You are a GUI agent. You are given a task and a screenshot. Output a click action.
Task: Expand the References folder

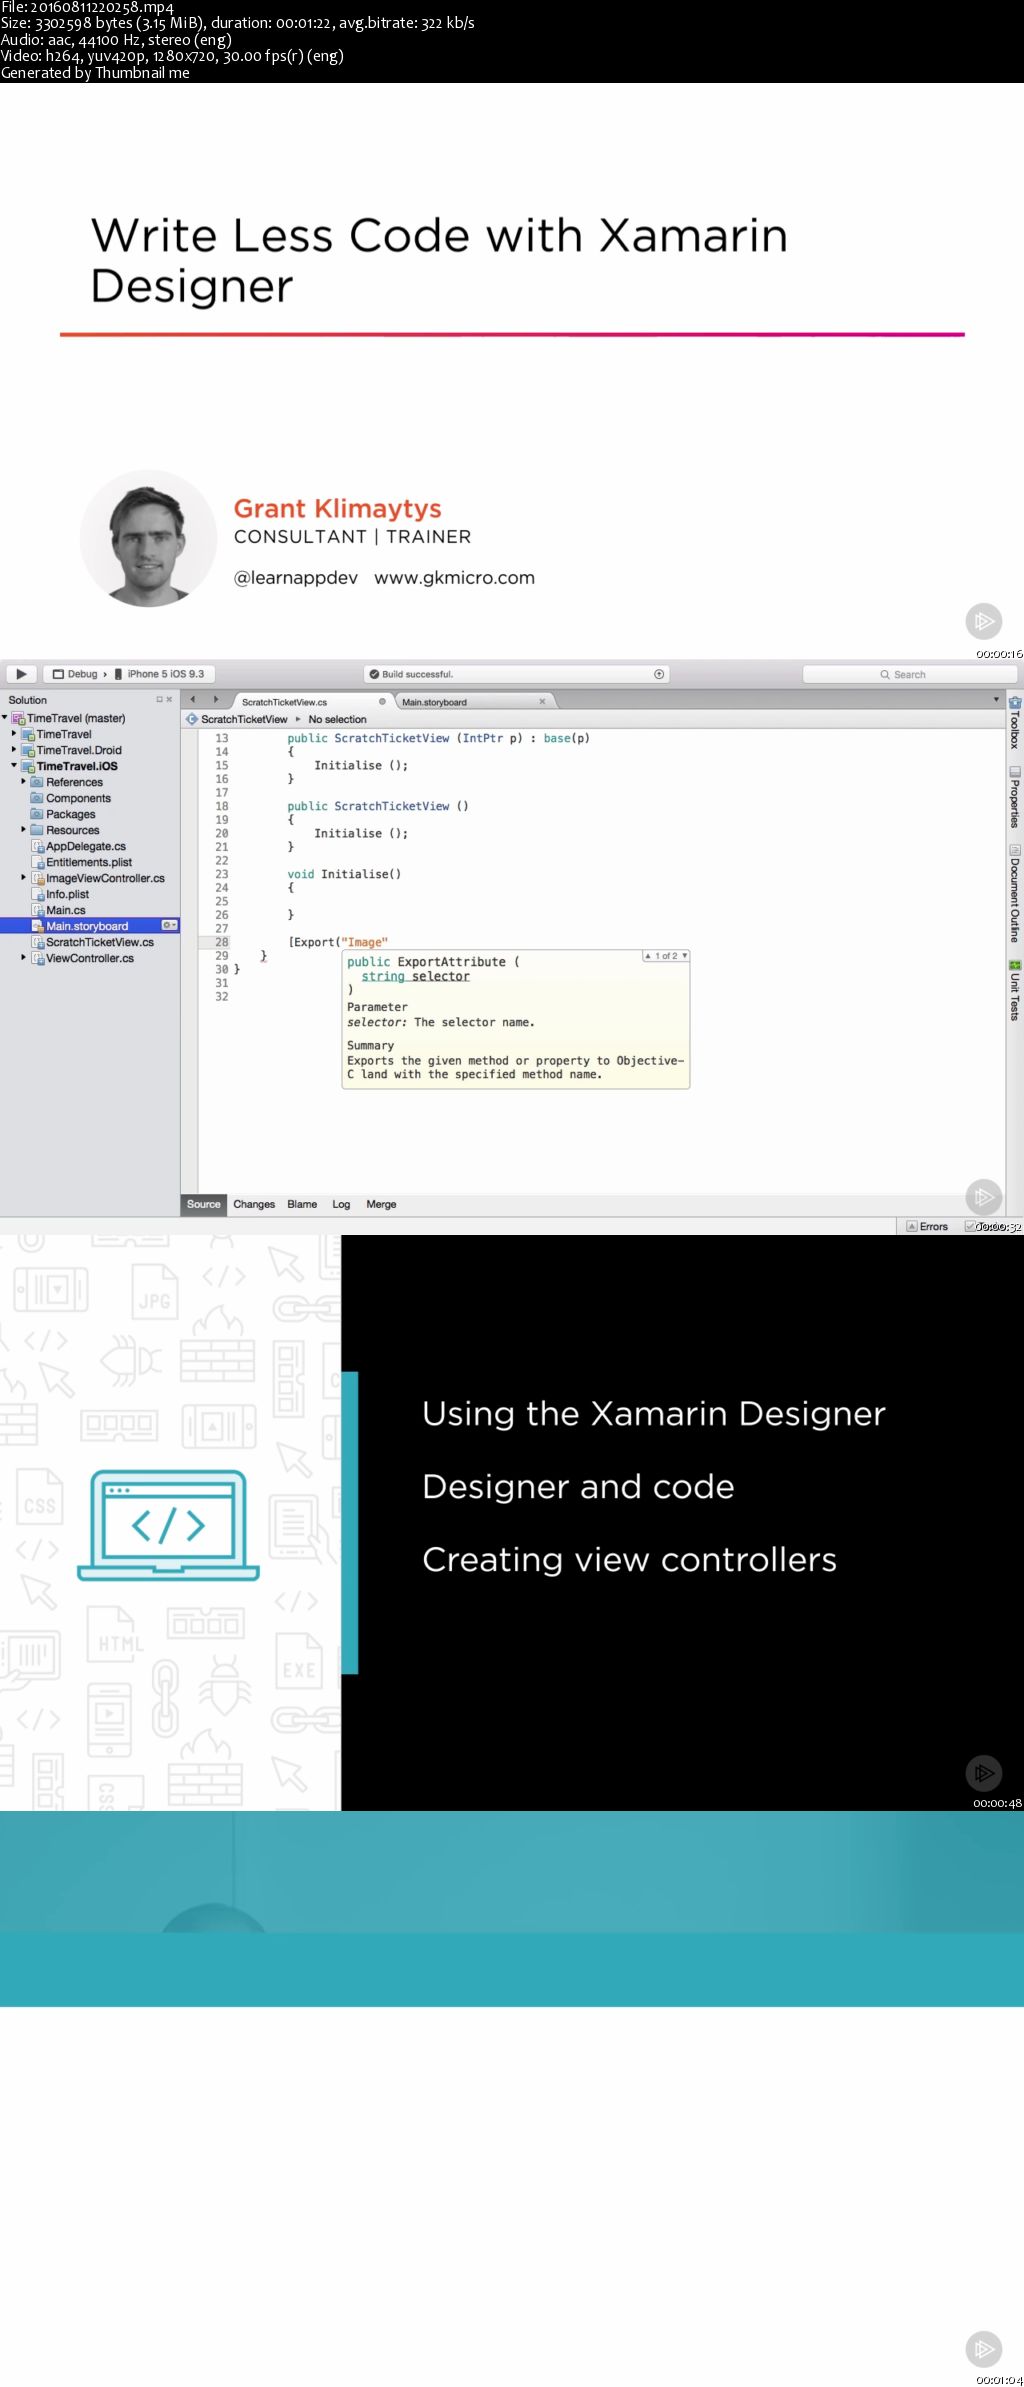tap(24, 782)
